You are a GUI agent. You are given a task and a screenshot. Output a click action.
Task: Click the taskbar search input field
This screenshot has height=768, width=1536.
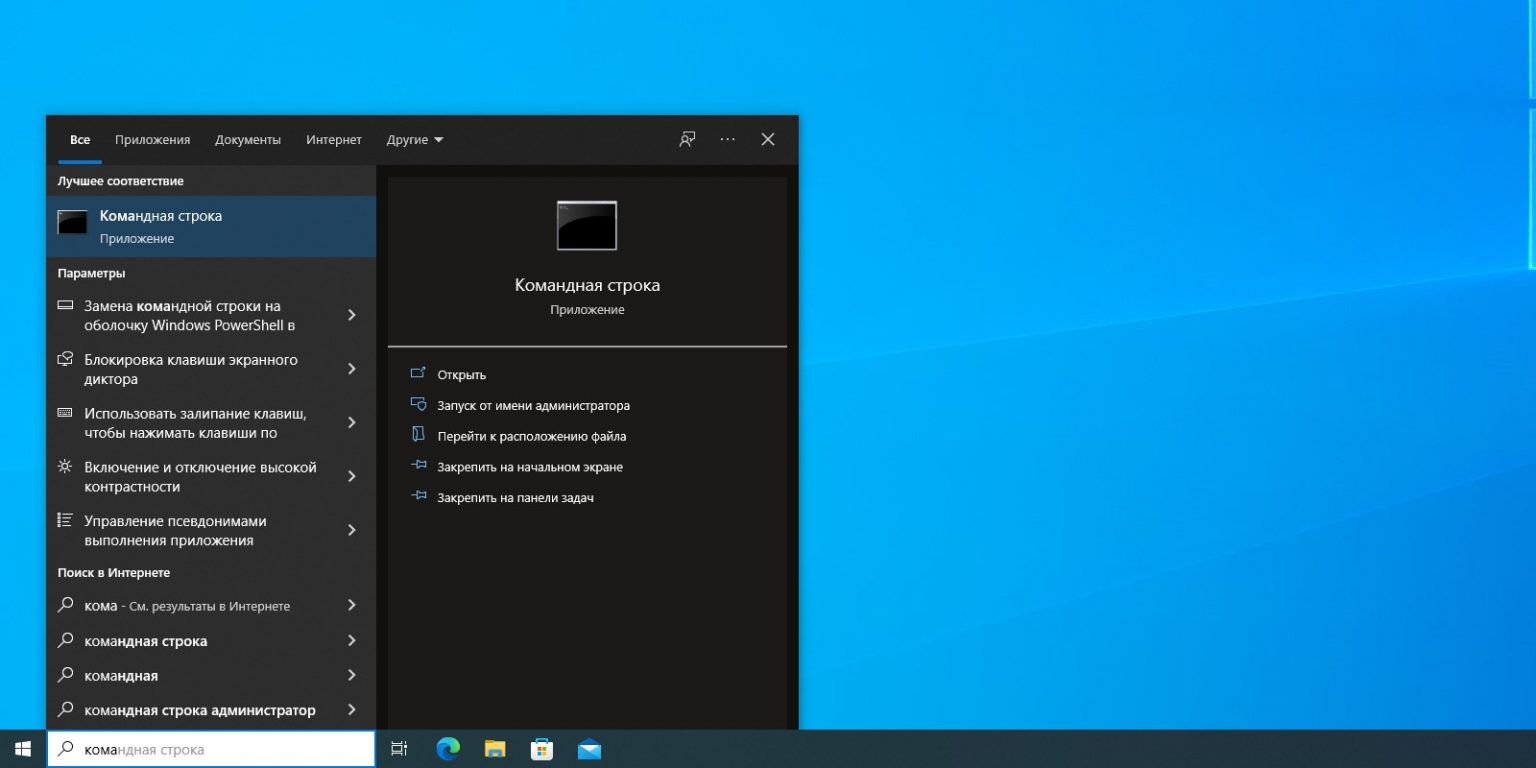click(x=211, y=749)
